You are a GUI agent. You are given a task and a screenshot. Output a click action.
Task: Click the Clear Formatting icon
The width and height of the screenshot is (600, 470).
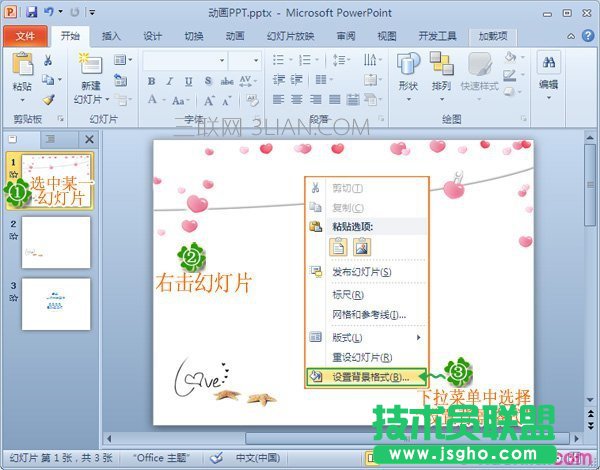(252, 100)
